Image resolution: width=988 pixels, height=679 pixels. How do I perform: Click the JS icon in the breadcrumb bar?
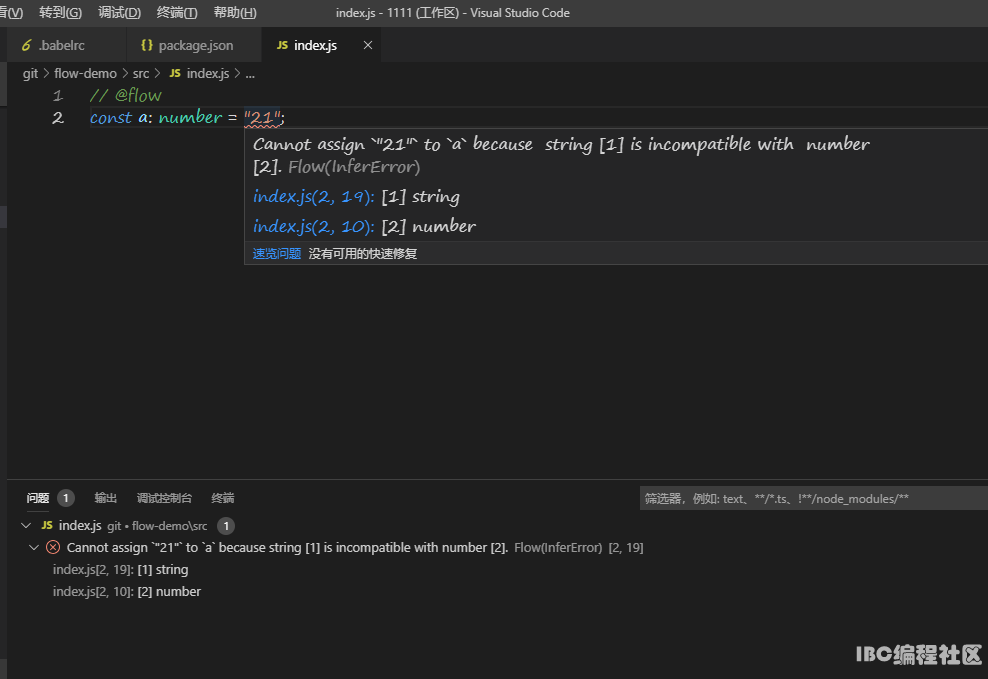pyautogui.click(x=175, y=74)
